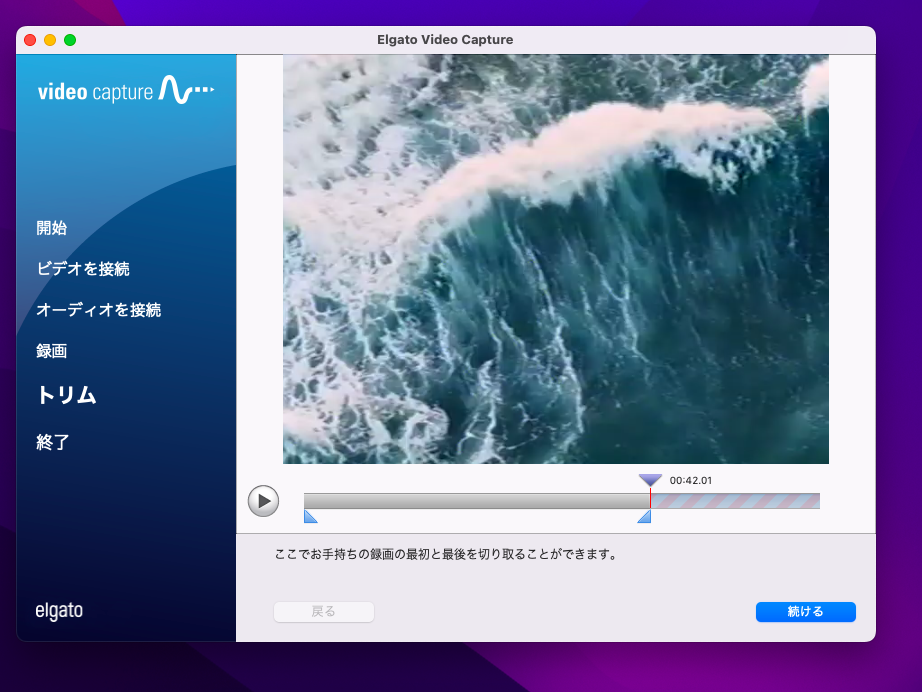Click the elgato logo in sidebar
922x692 pixels.
tap(59, 611)
